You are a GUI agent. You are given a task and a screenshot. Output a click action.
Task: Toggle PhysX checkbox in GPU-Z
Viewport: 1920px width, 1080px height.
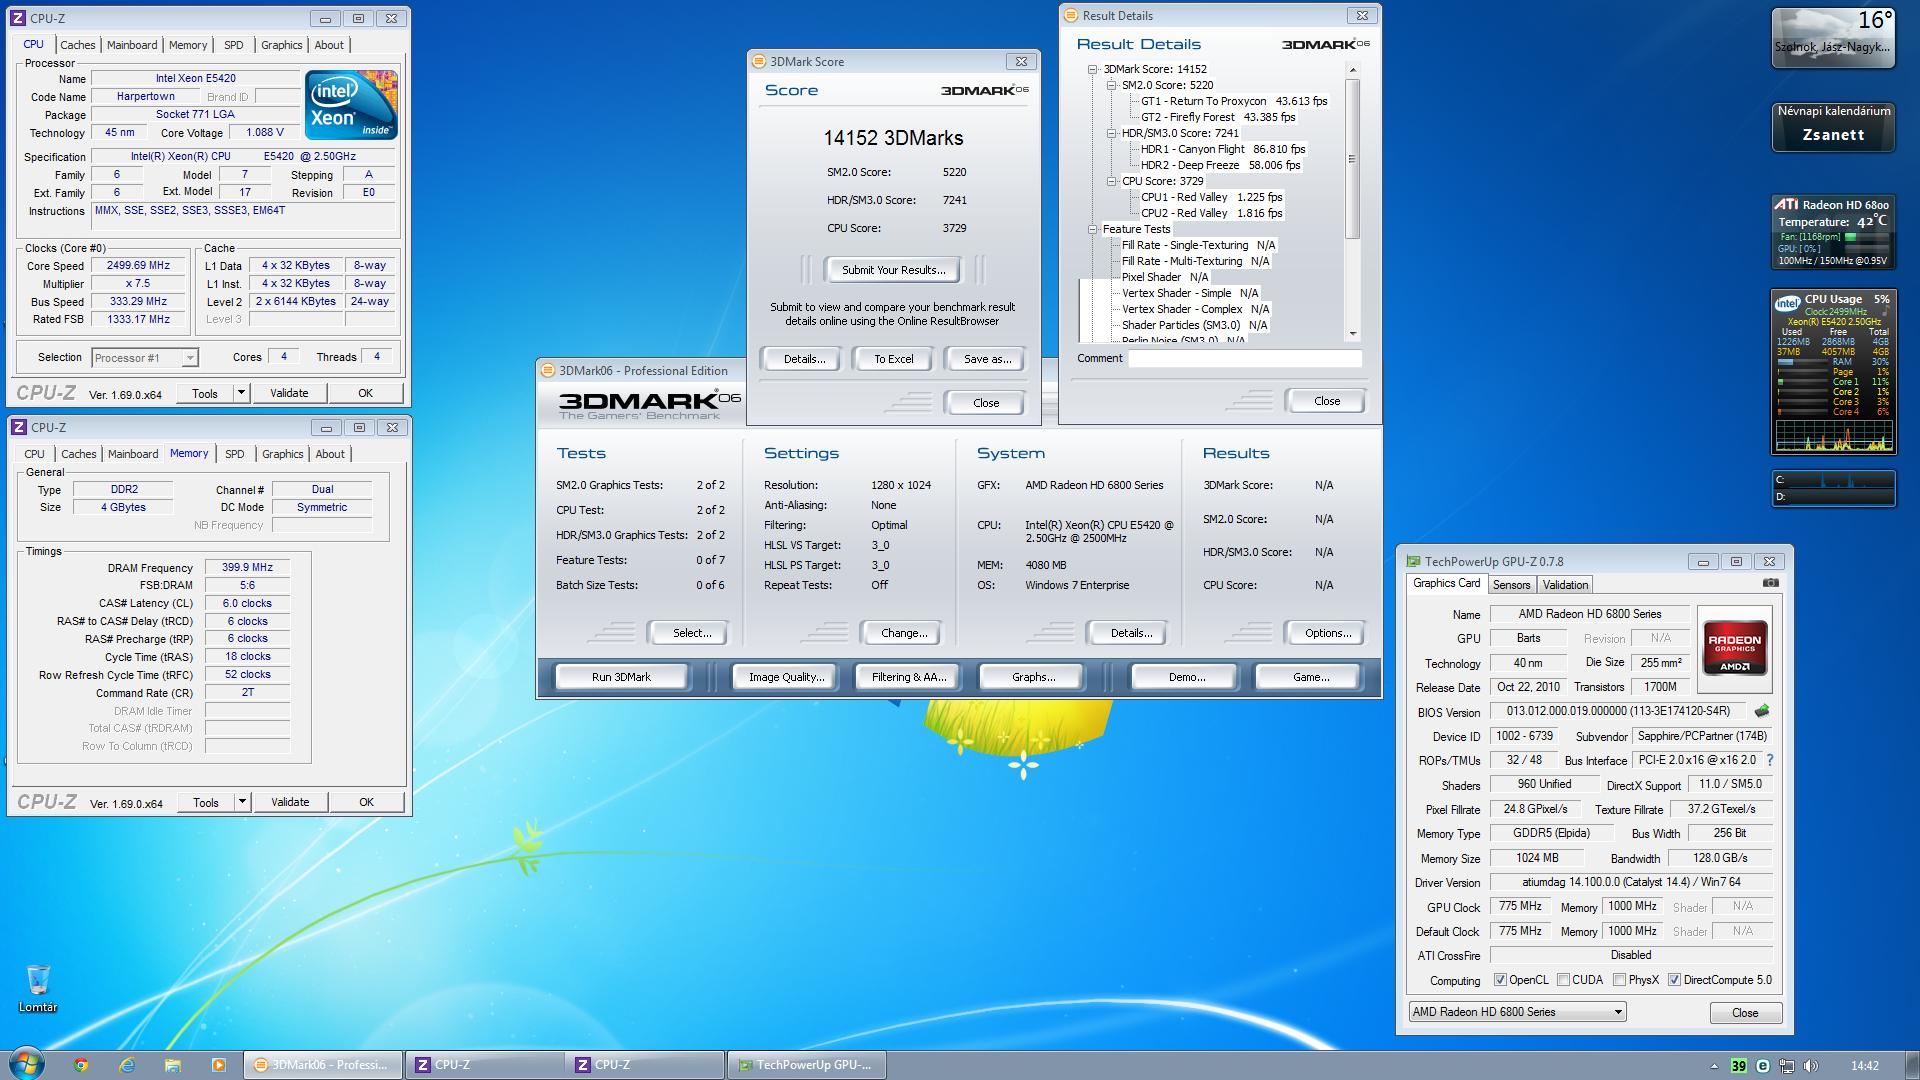(x=1619, y=980)
